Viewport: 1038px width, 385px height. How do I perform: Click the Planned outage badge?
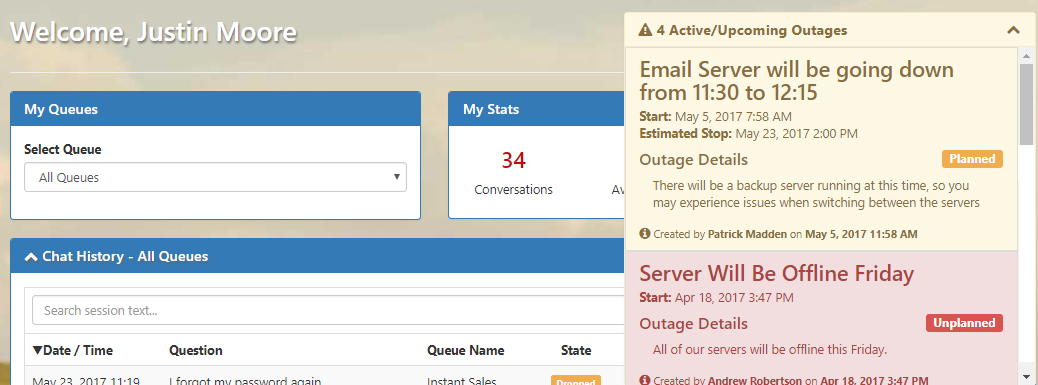(972, 159)
